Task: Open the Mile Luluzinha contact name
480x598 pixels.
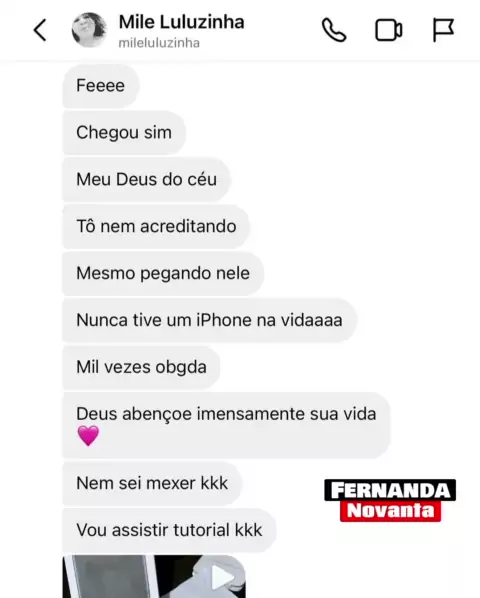Action: point(181,22)
